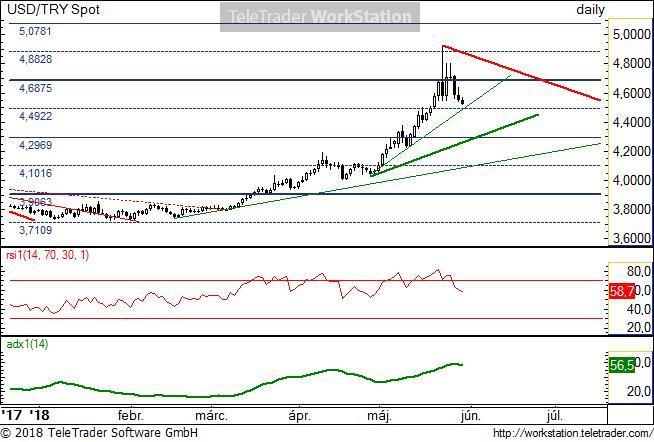Image resolution: width=654 pixels, height=442 pixels.
Task: Click the adx1(14) indicator label
Action: tap(27, 344)
